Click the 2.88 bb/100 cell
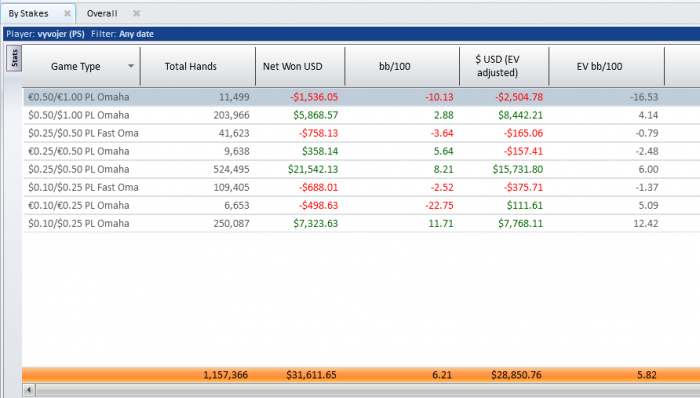This screenshot has height=398, width=700. (444, 115)
